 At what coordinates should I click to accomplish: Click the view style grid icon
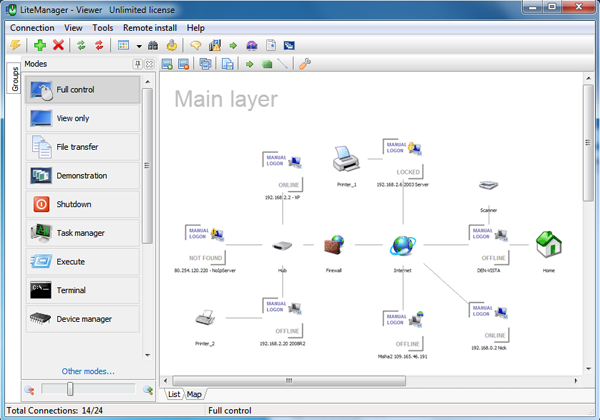[123, 46]
